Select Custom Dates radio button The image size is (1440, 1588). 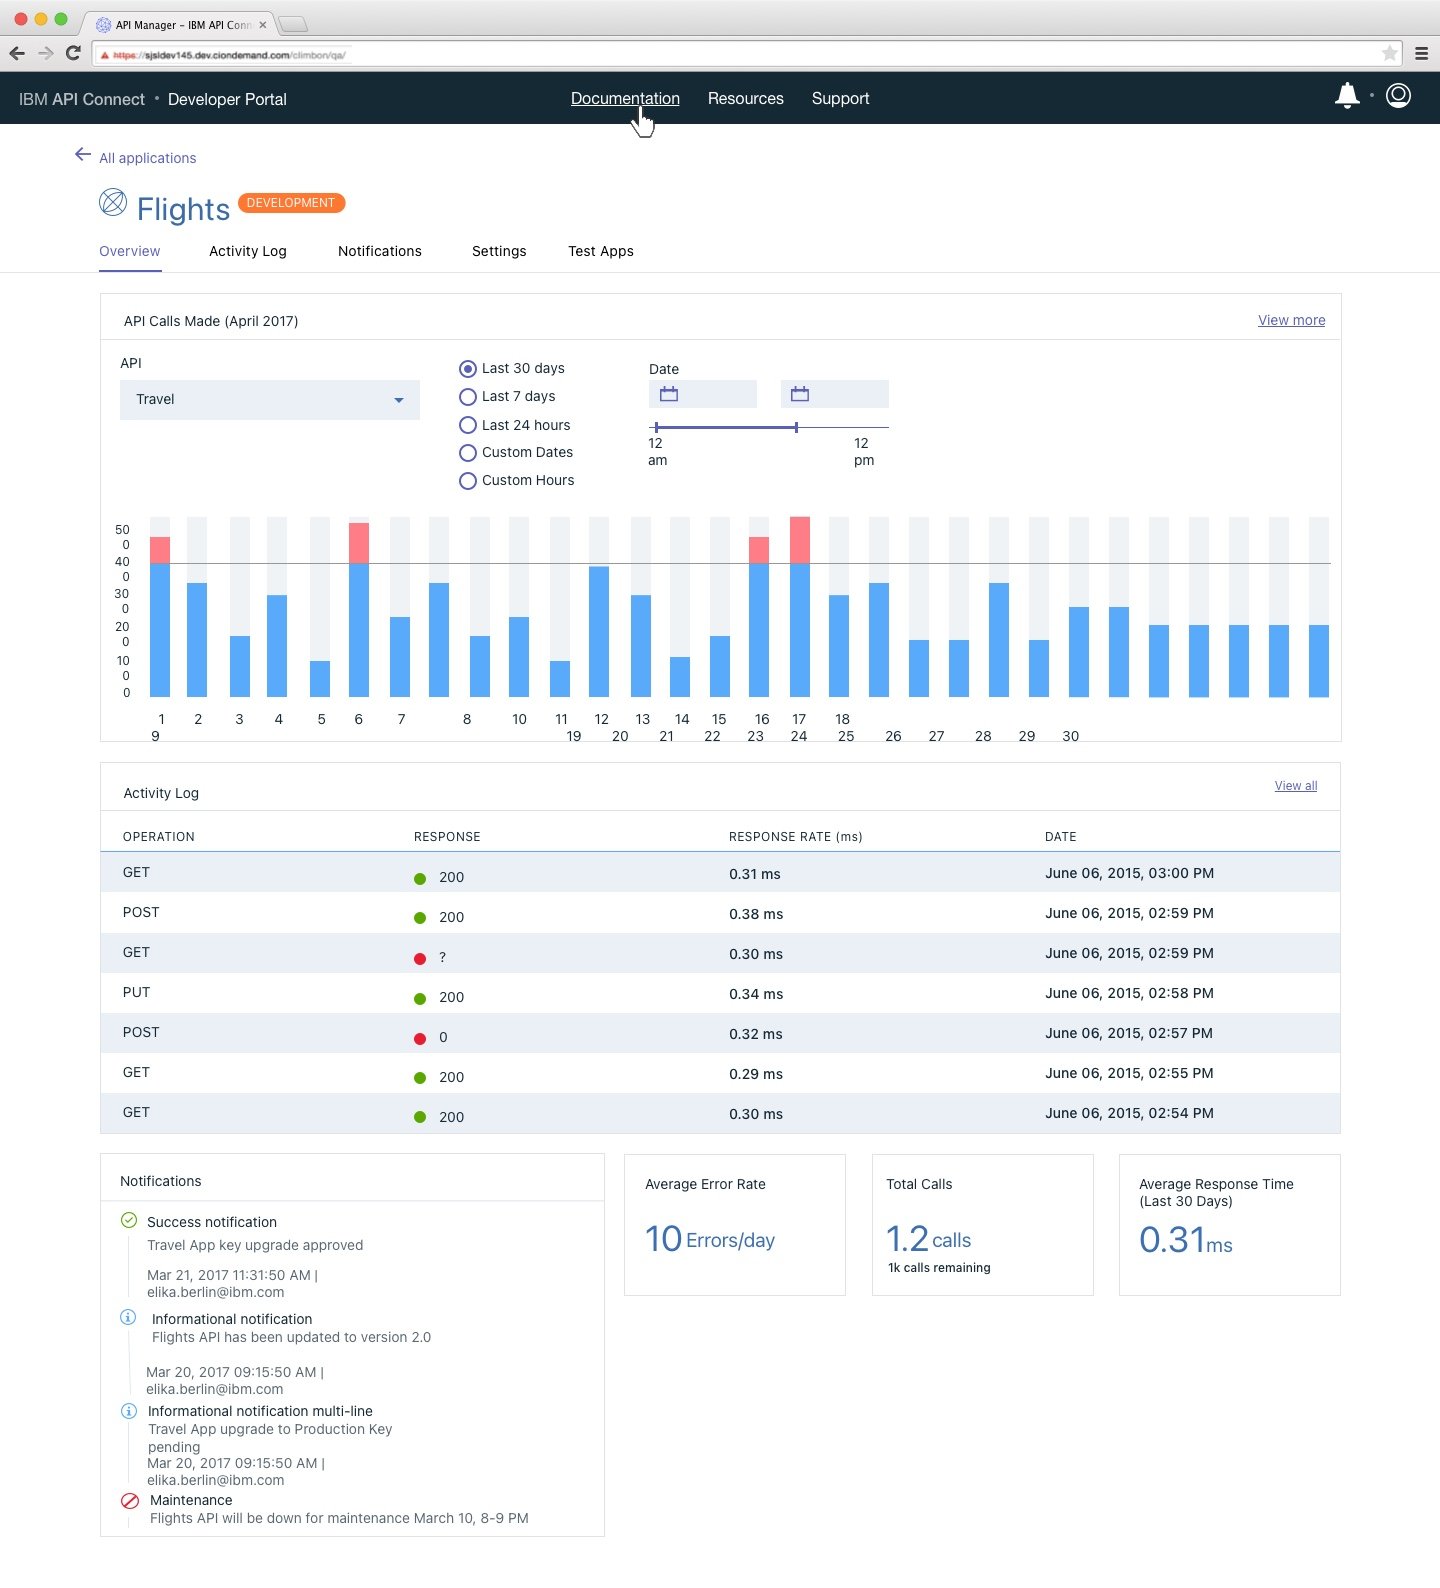point(467,453)
